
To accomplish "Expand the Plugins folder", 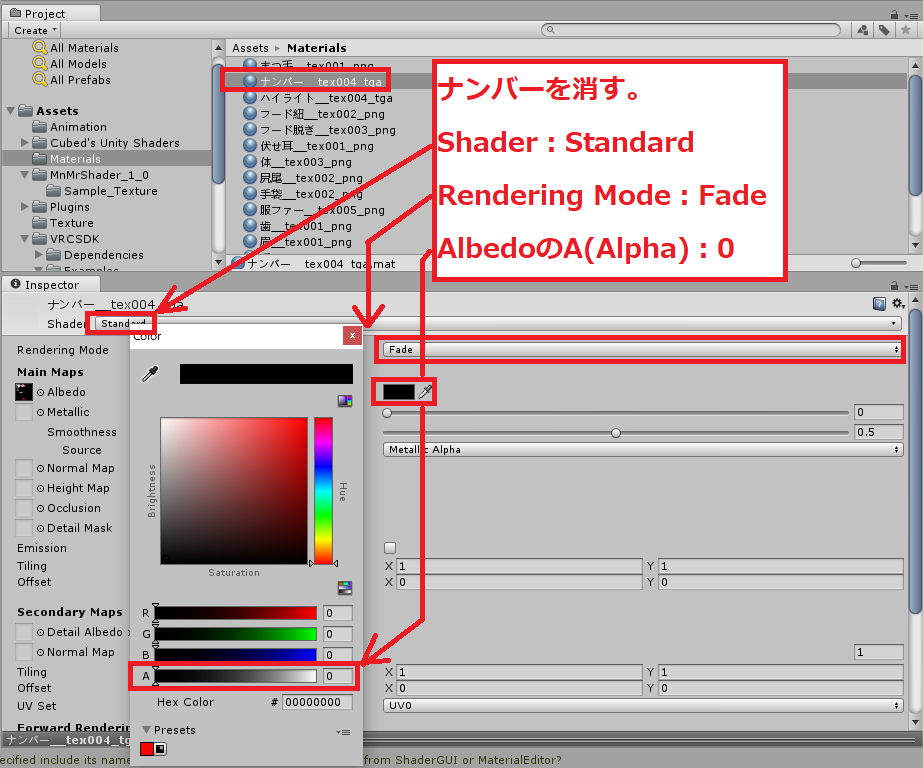I will [24, 207].
